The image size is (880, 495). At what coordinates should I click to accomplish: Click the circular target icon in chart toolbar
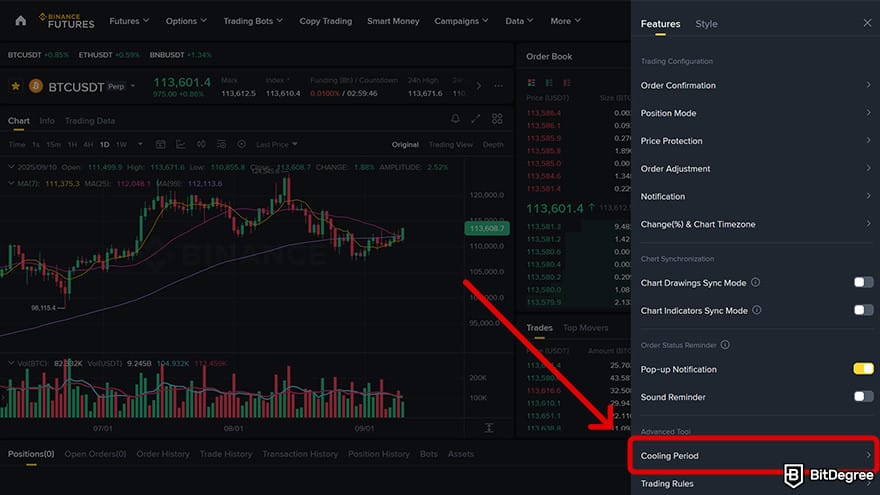pos(241,144)
